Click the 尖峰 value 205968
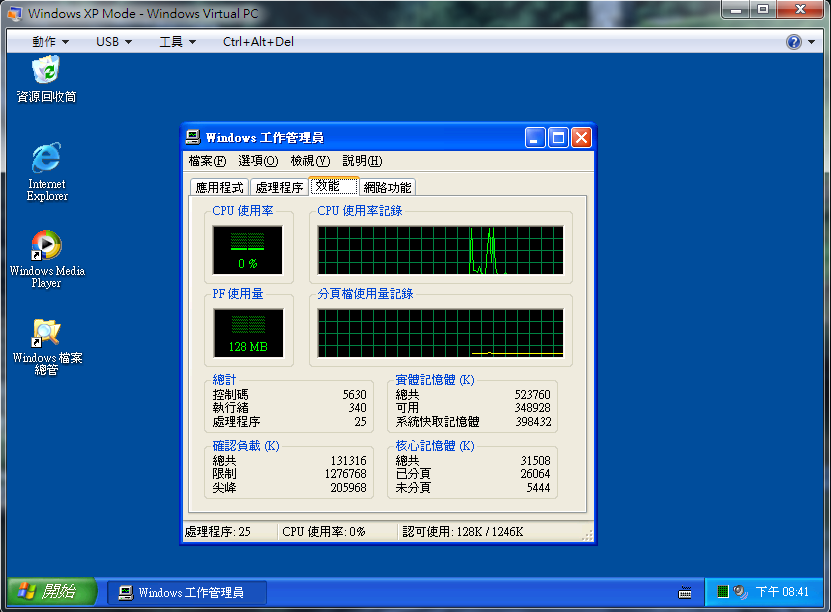Image resolution: width=831 pixels, height=612 pixels. [x=348, y=487]
